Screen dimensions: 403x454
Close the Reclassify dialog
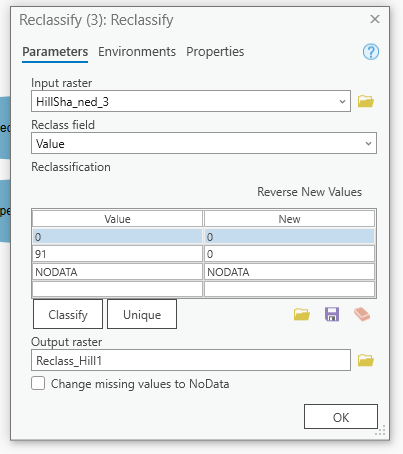(x=375, y=19)
